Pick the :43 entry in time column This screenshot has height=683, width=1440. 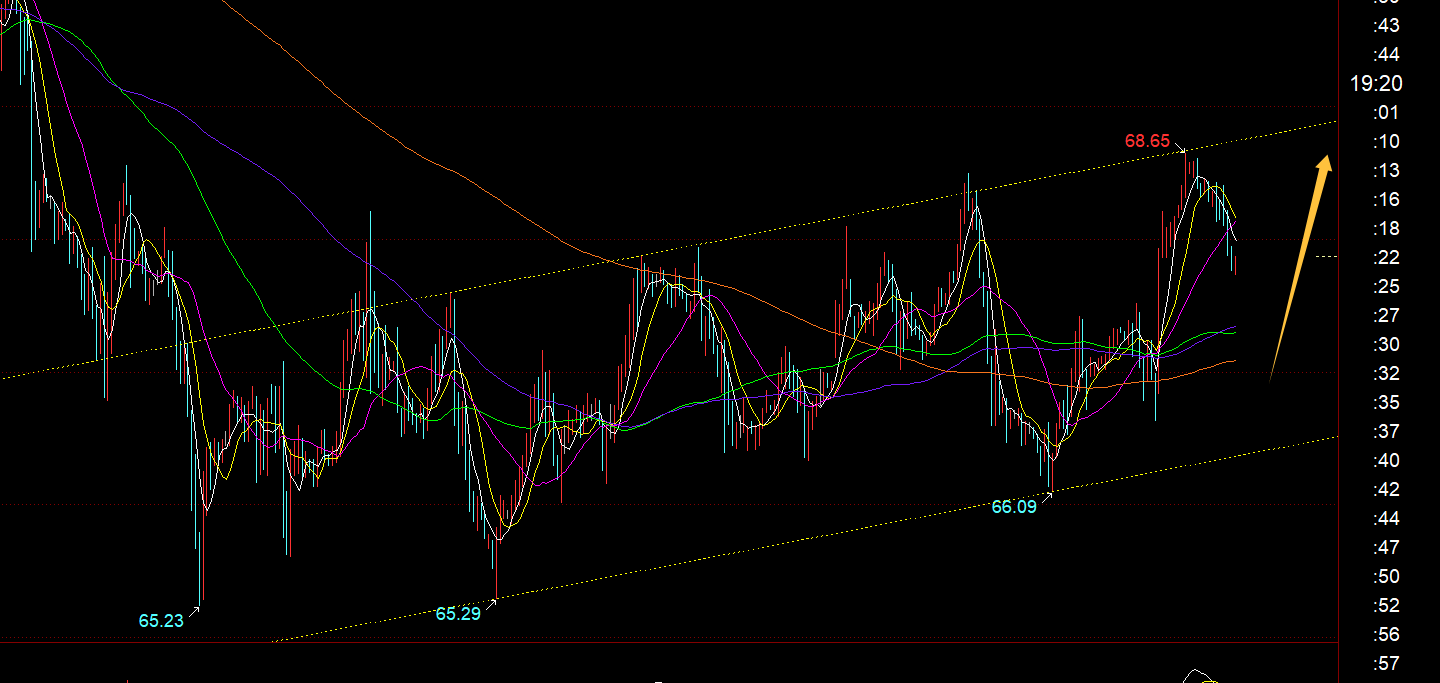click(1386, 25)
